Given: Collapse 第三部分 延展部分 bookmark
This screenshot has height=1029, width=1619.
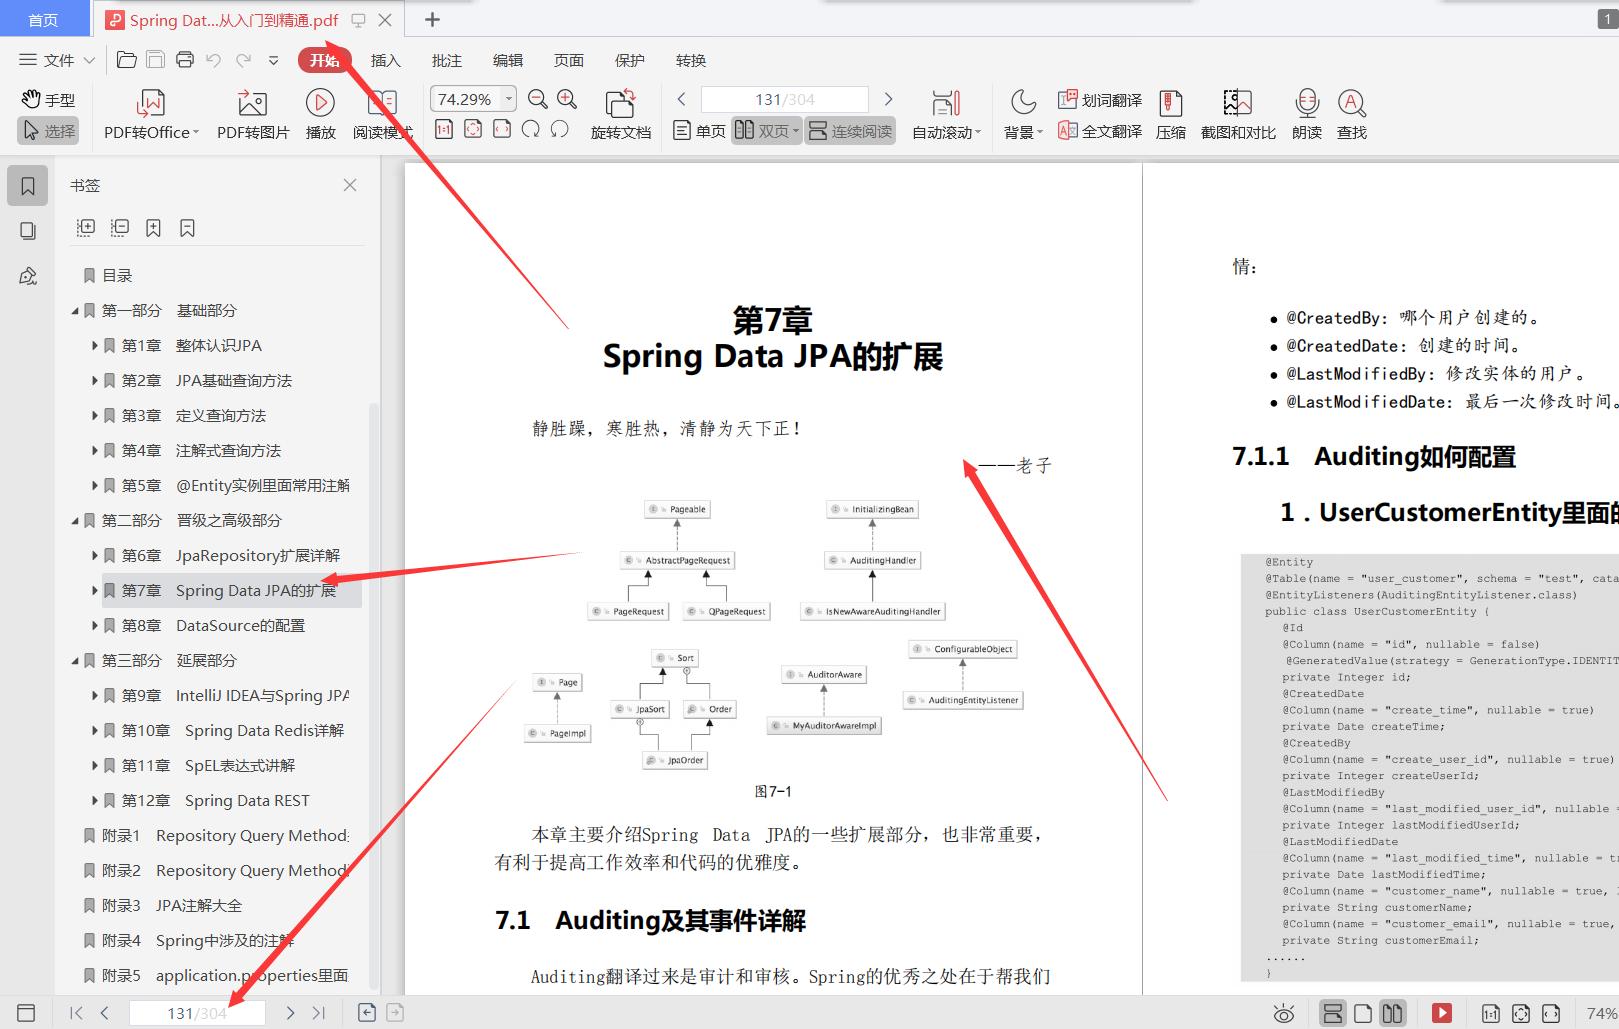Looking at the screenshot, I should pos(75,661).
